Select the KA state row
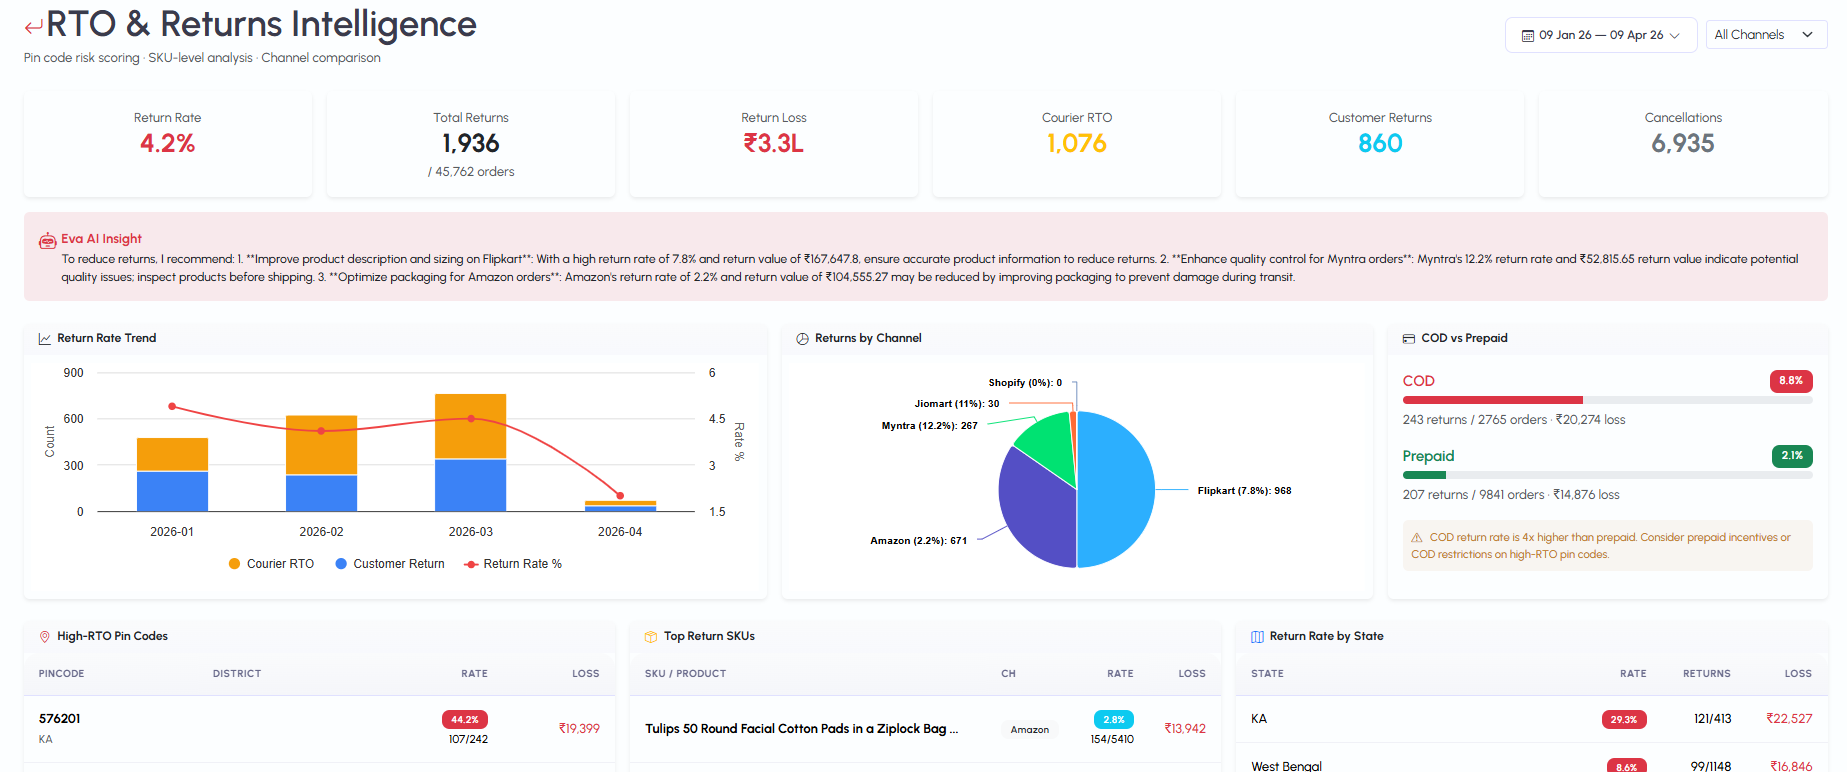The height and width of the screenshot is (772, 1847). pos(1532,719)
